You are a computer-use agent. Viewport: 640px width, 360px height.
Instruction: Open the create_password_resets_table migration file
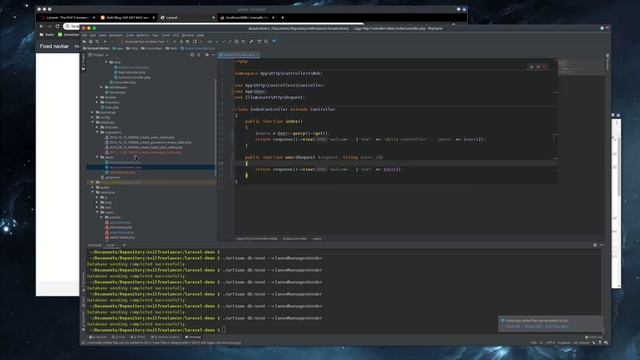pyautogui.click(x=148, y=142)
